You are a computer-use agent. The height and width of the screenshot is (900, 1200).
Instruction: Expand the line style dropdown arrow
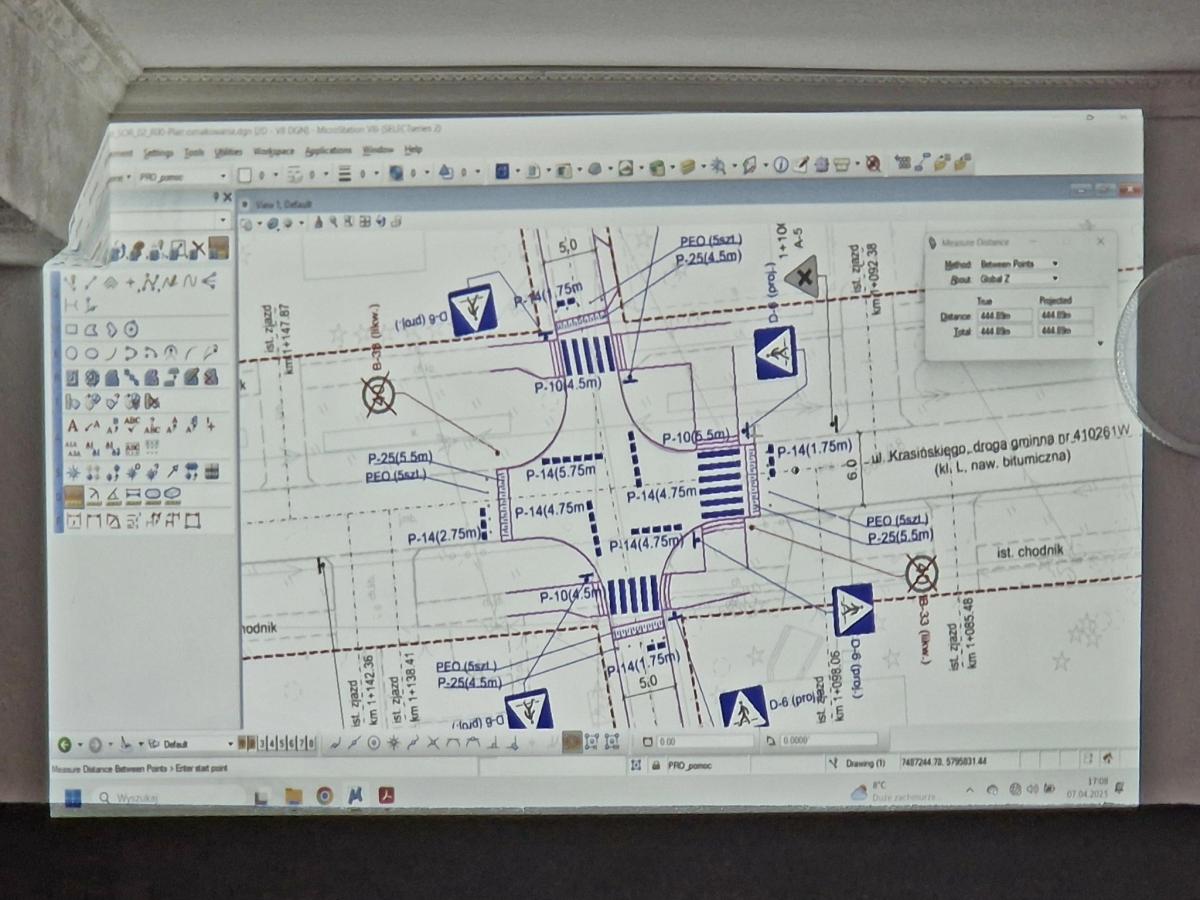pyautogui.click(x=324, y=173)
